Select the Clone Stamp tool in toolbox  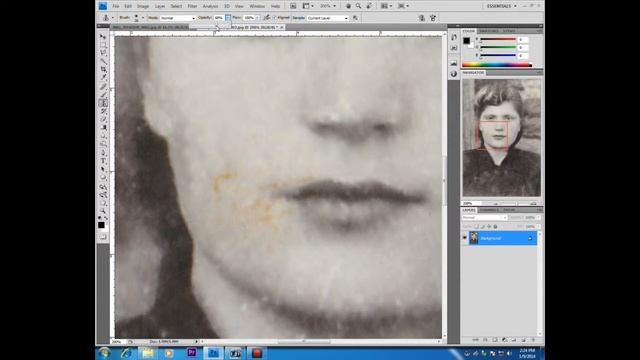(103, 103)
